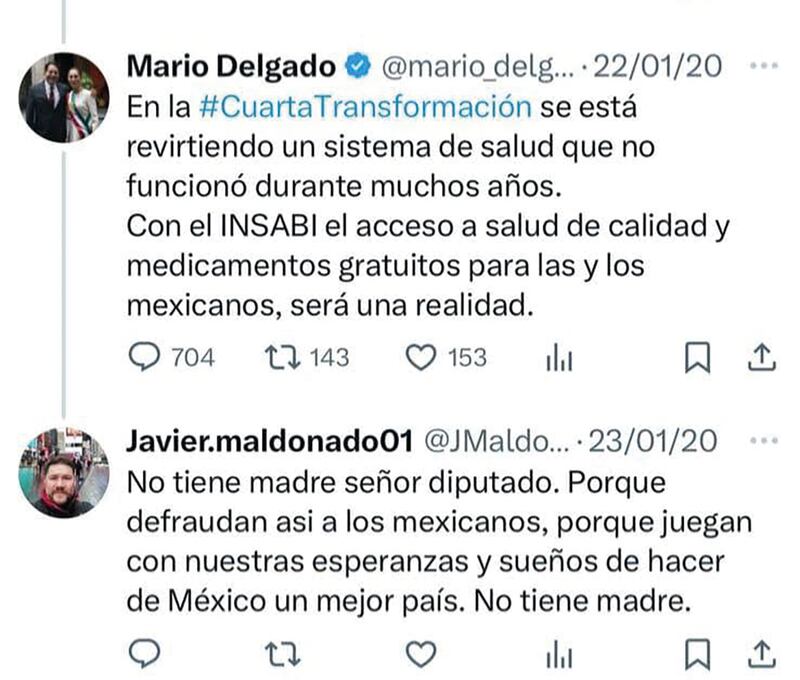Share Javier.maldonado01's reply

762,654
